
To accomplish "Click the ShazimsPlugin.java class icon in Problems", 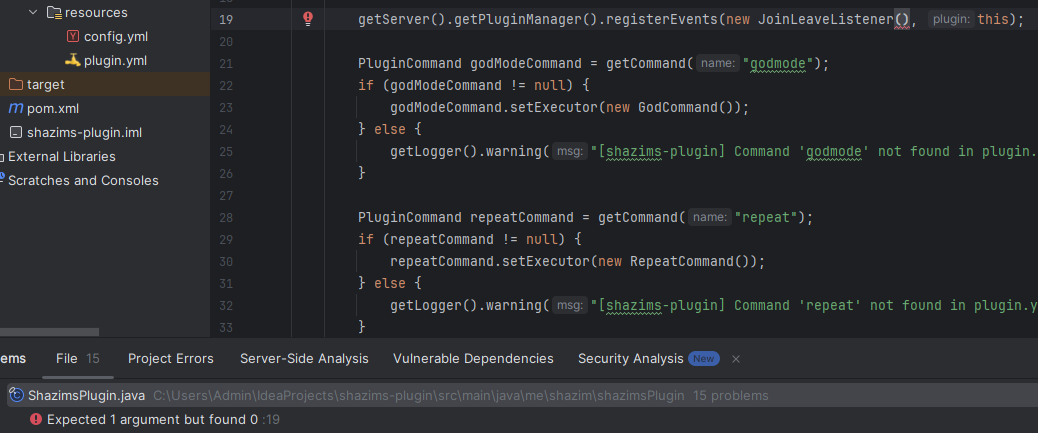I will click(x=16, y=396).
